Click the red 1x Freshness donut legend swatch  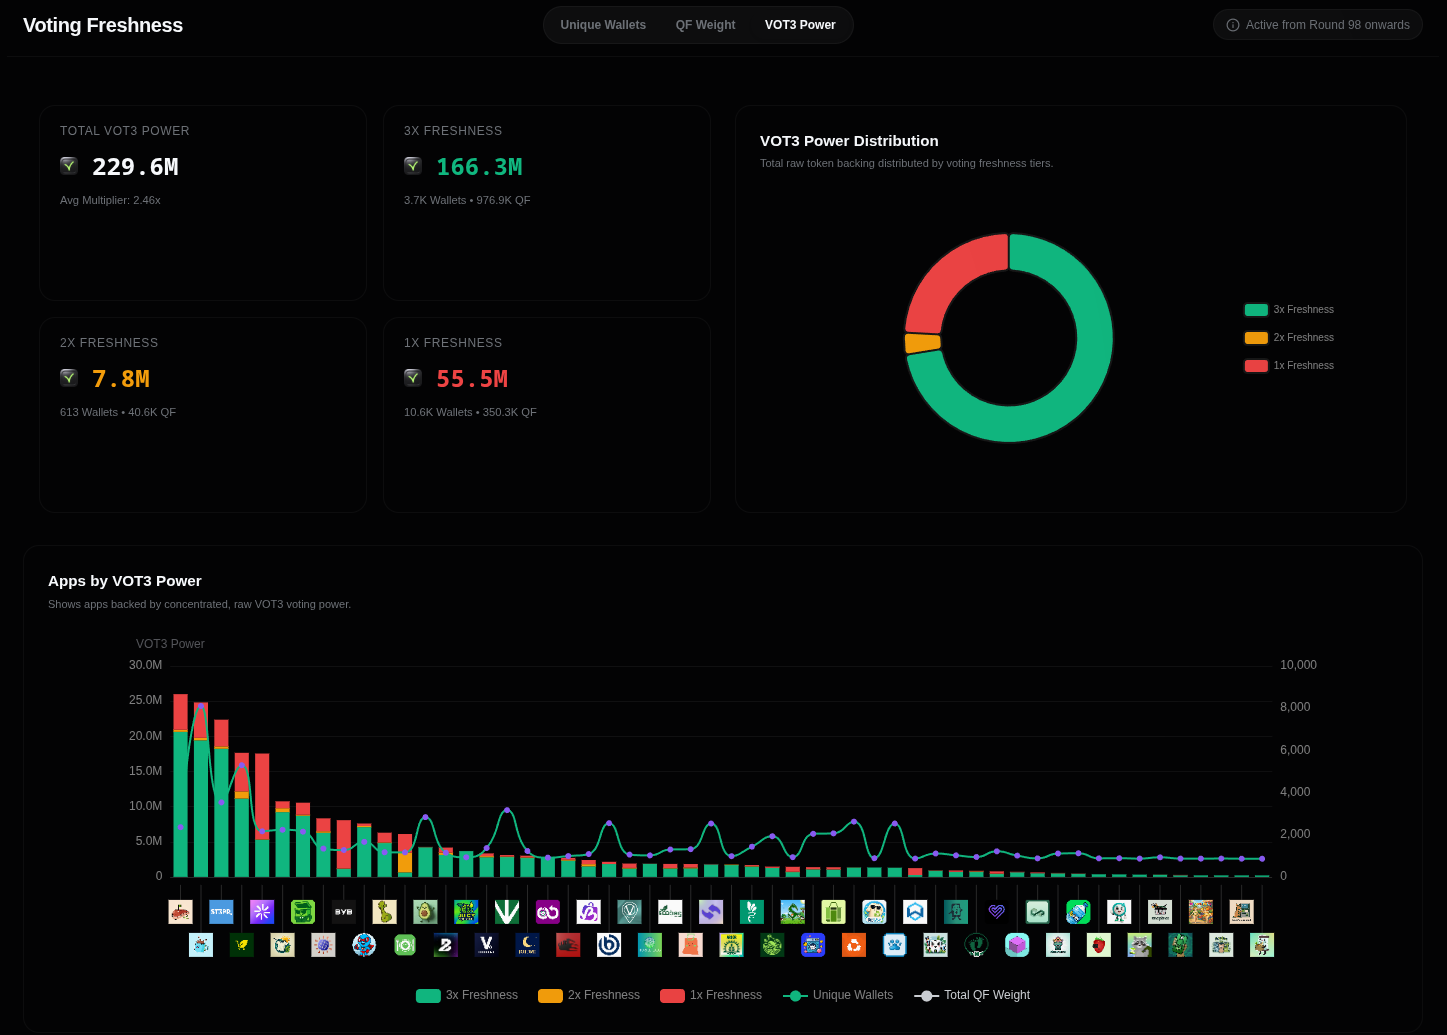click(x=1256, y=366)
